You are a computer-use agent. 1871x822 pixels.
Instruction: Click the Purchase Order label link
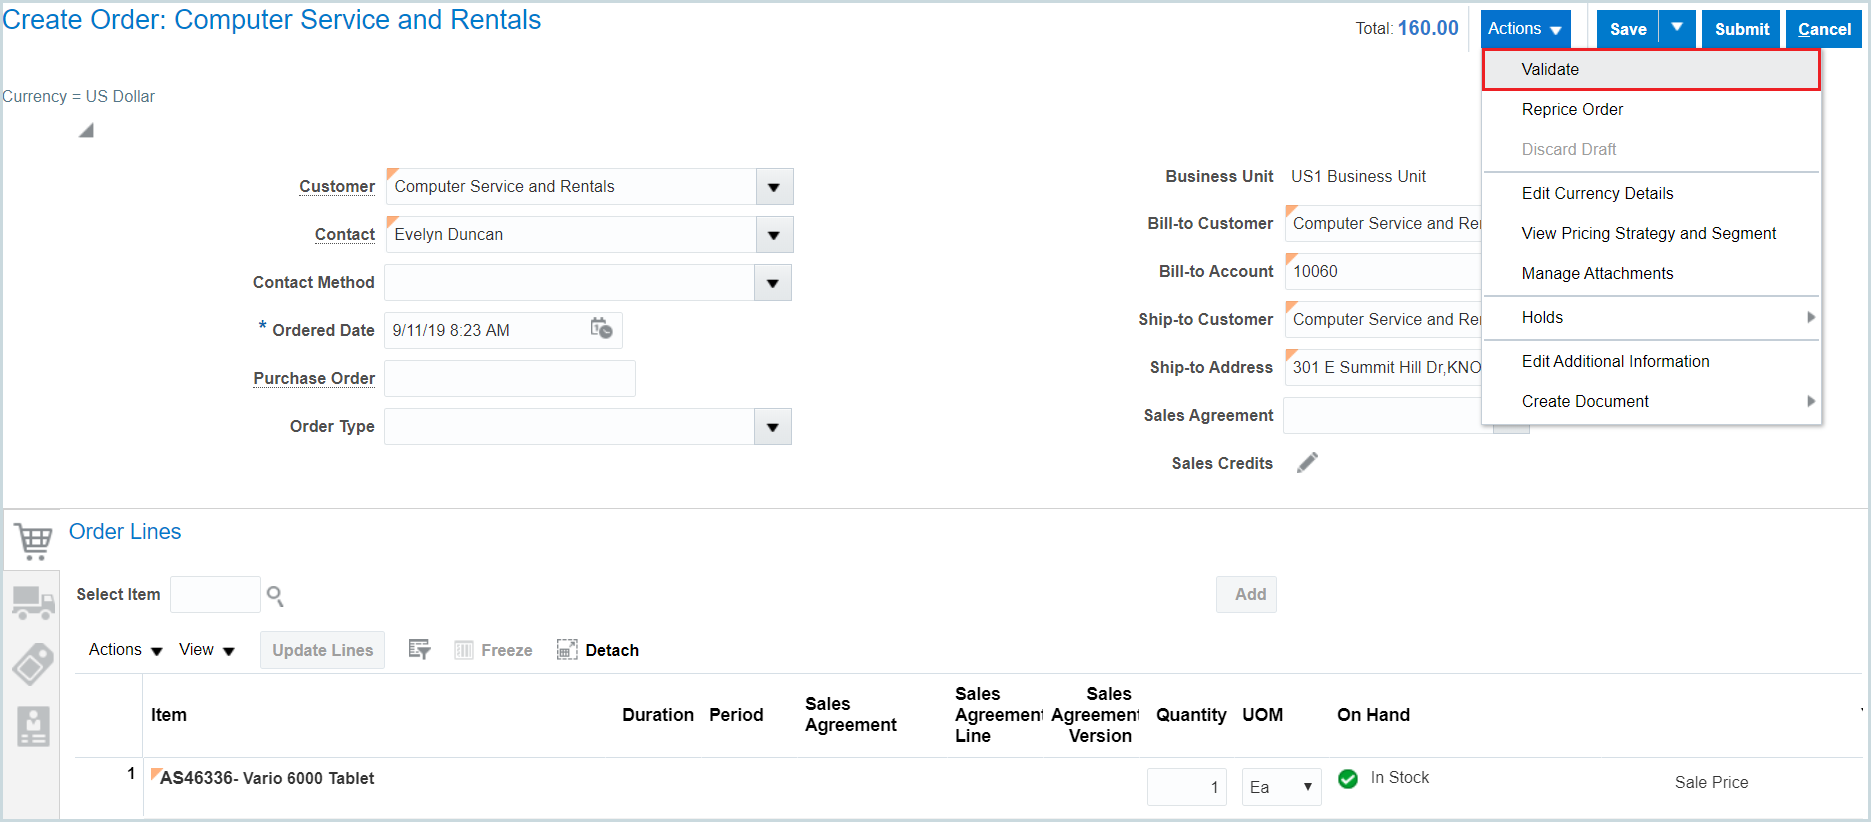click(x=314, y=379)
